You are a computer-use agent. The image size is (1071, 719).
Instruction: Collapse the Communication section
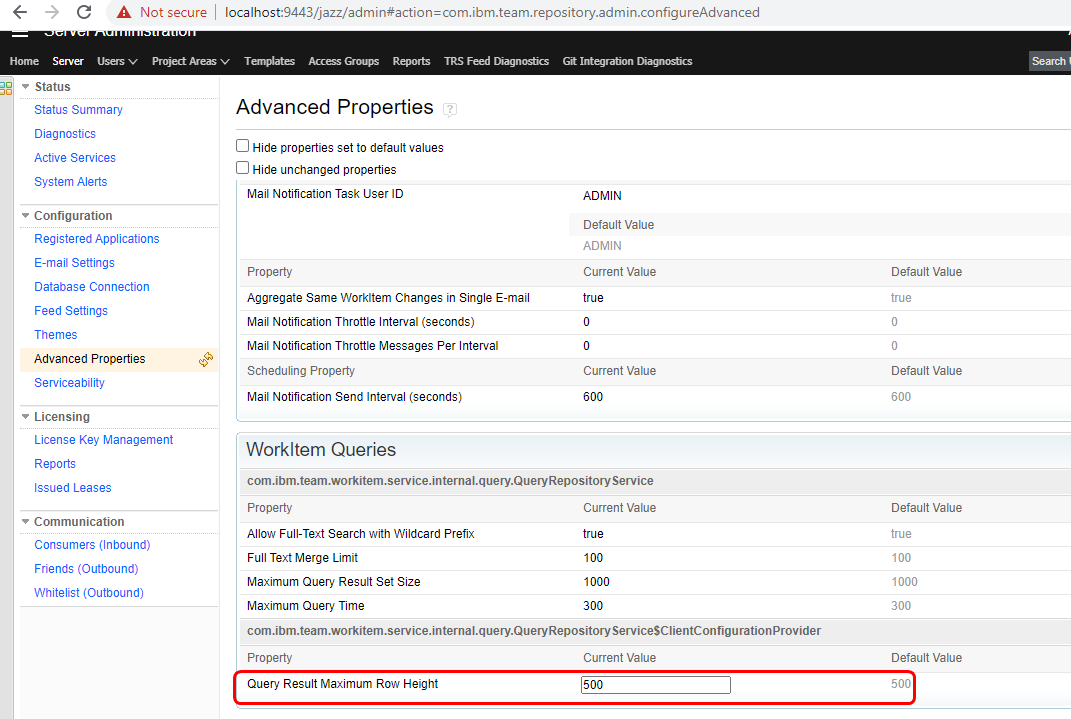pyautogui.click(x=26, y=522)
